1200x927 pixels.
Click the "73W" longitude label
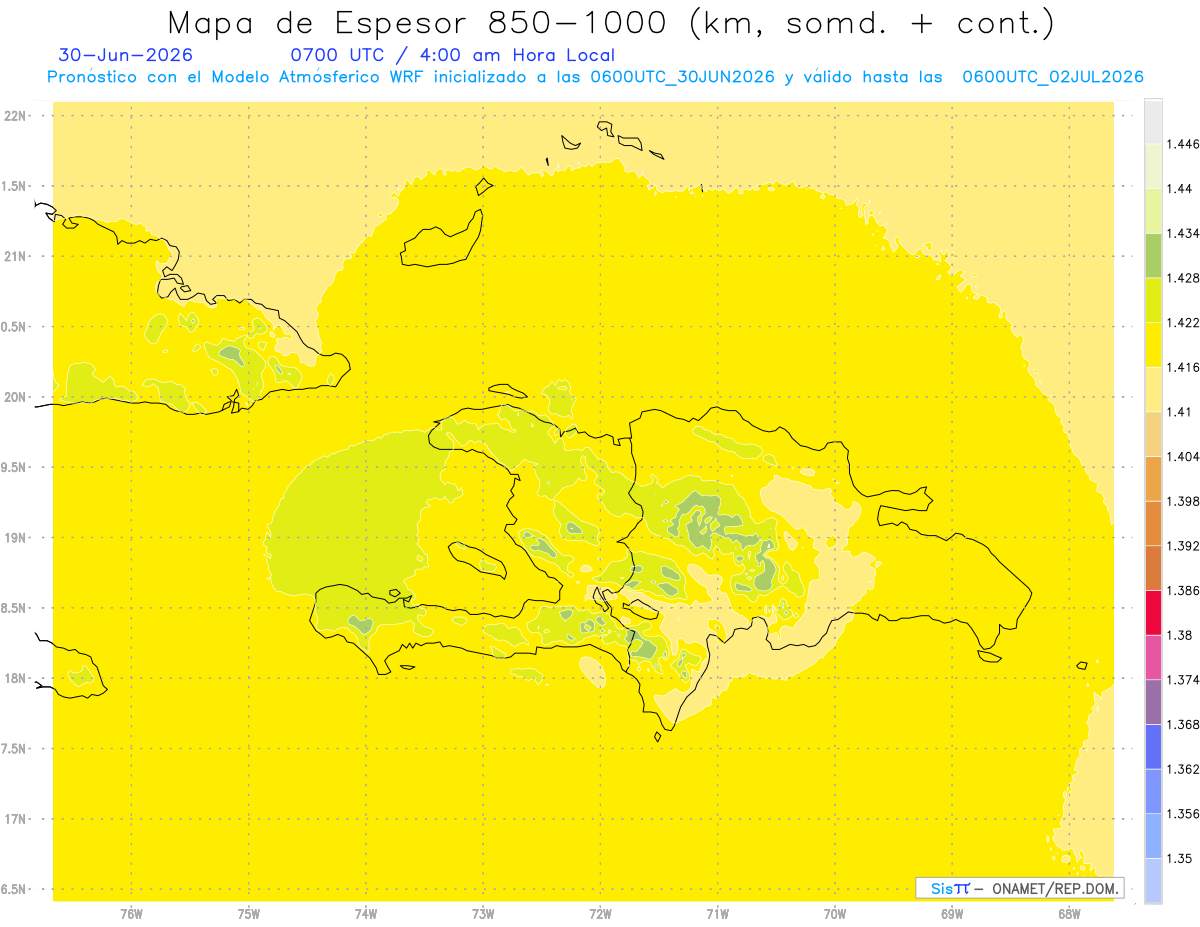(x=483, y=914)
